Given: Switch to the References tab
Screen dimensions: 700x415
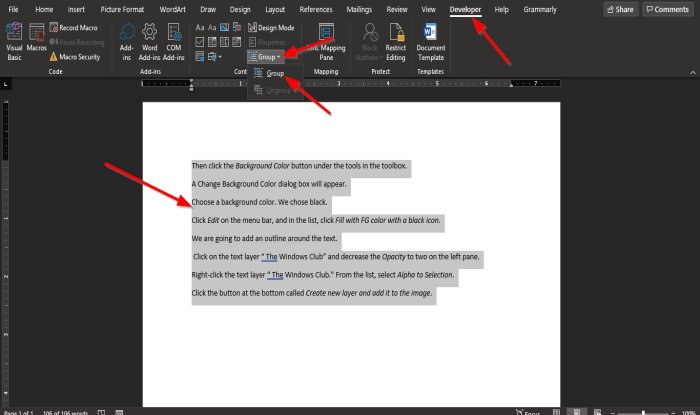Looking at the screenshot, I should [316, 9].
